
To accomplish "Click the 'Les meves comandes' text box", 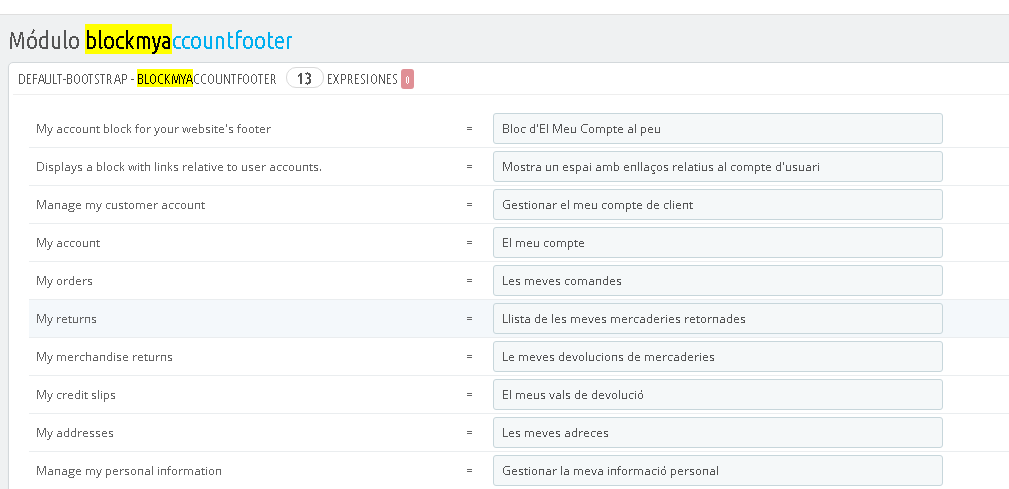I will [717, 281].
